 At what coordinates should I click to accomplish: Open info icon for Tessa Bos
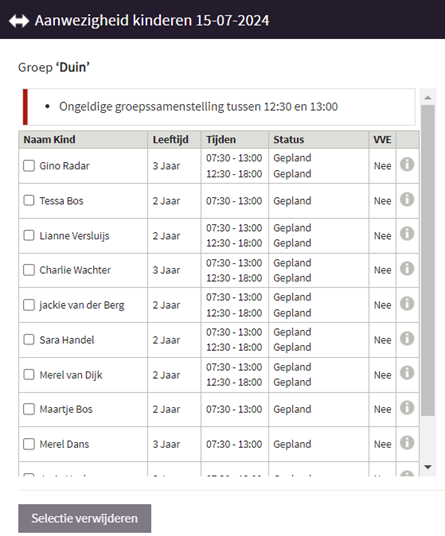click(x=407, y=199)
